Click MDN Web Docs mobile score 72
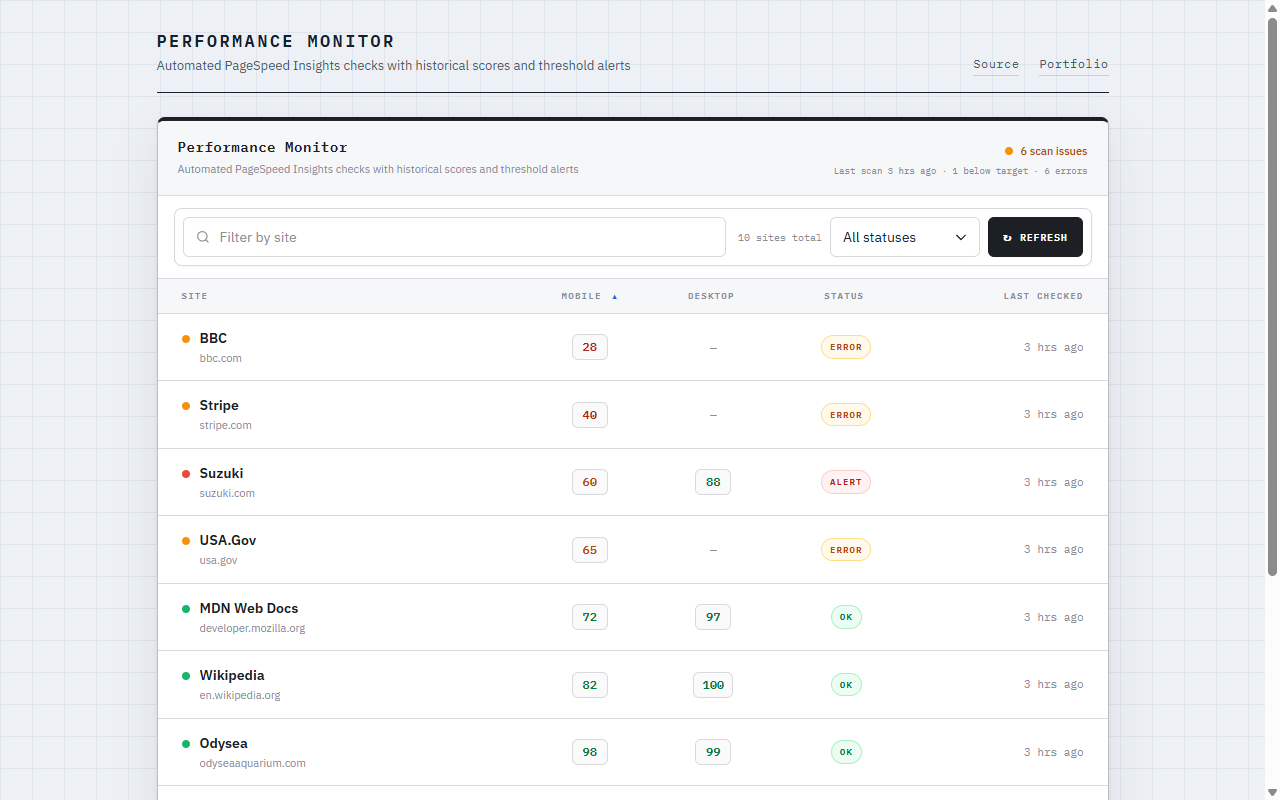Viewport: 1280px width, 800px height. pos(590,617)
